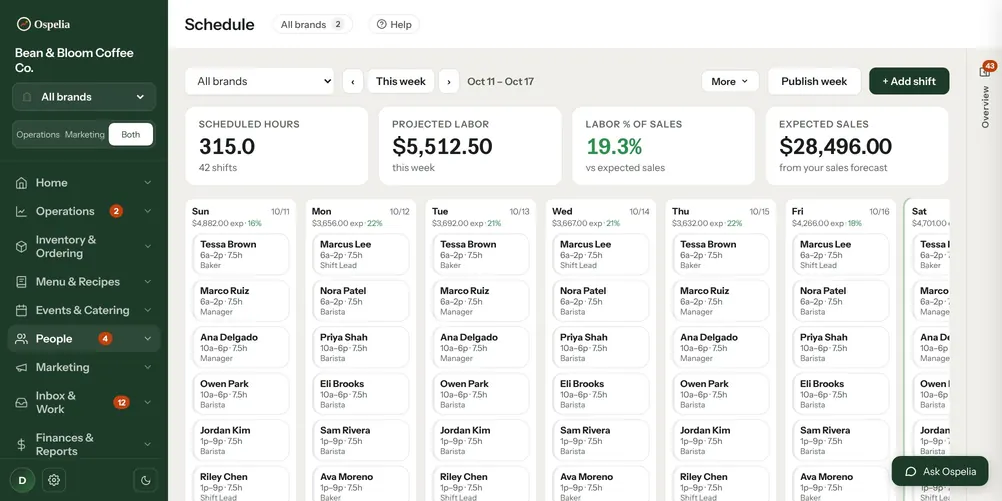Screen dimensions: 1002x501
Task: Click the Events & Catering calendar icon
Action: pos(21,311)
